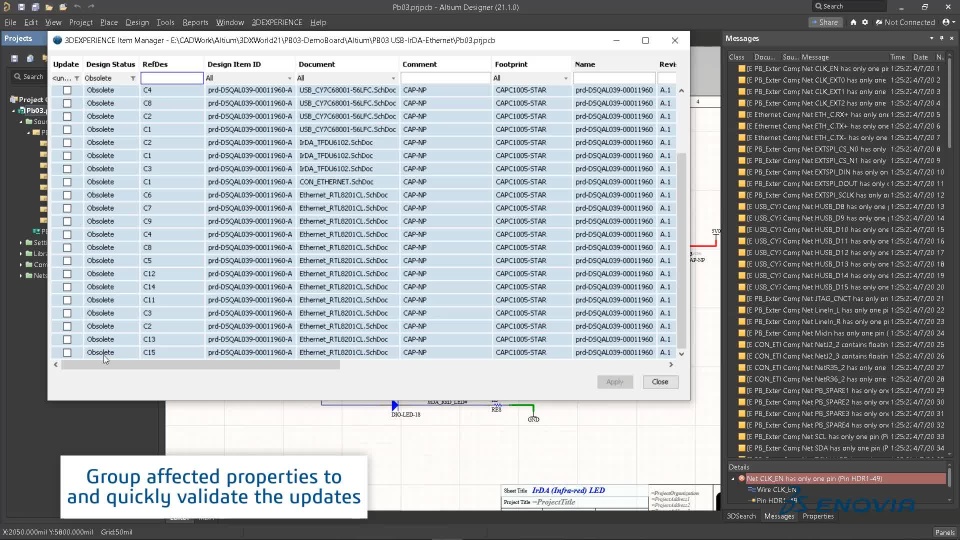This screenshot has width=960, height=540.
Task: Click the Undo arrow in title bar
Action: 77,7
